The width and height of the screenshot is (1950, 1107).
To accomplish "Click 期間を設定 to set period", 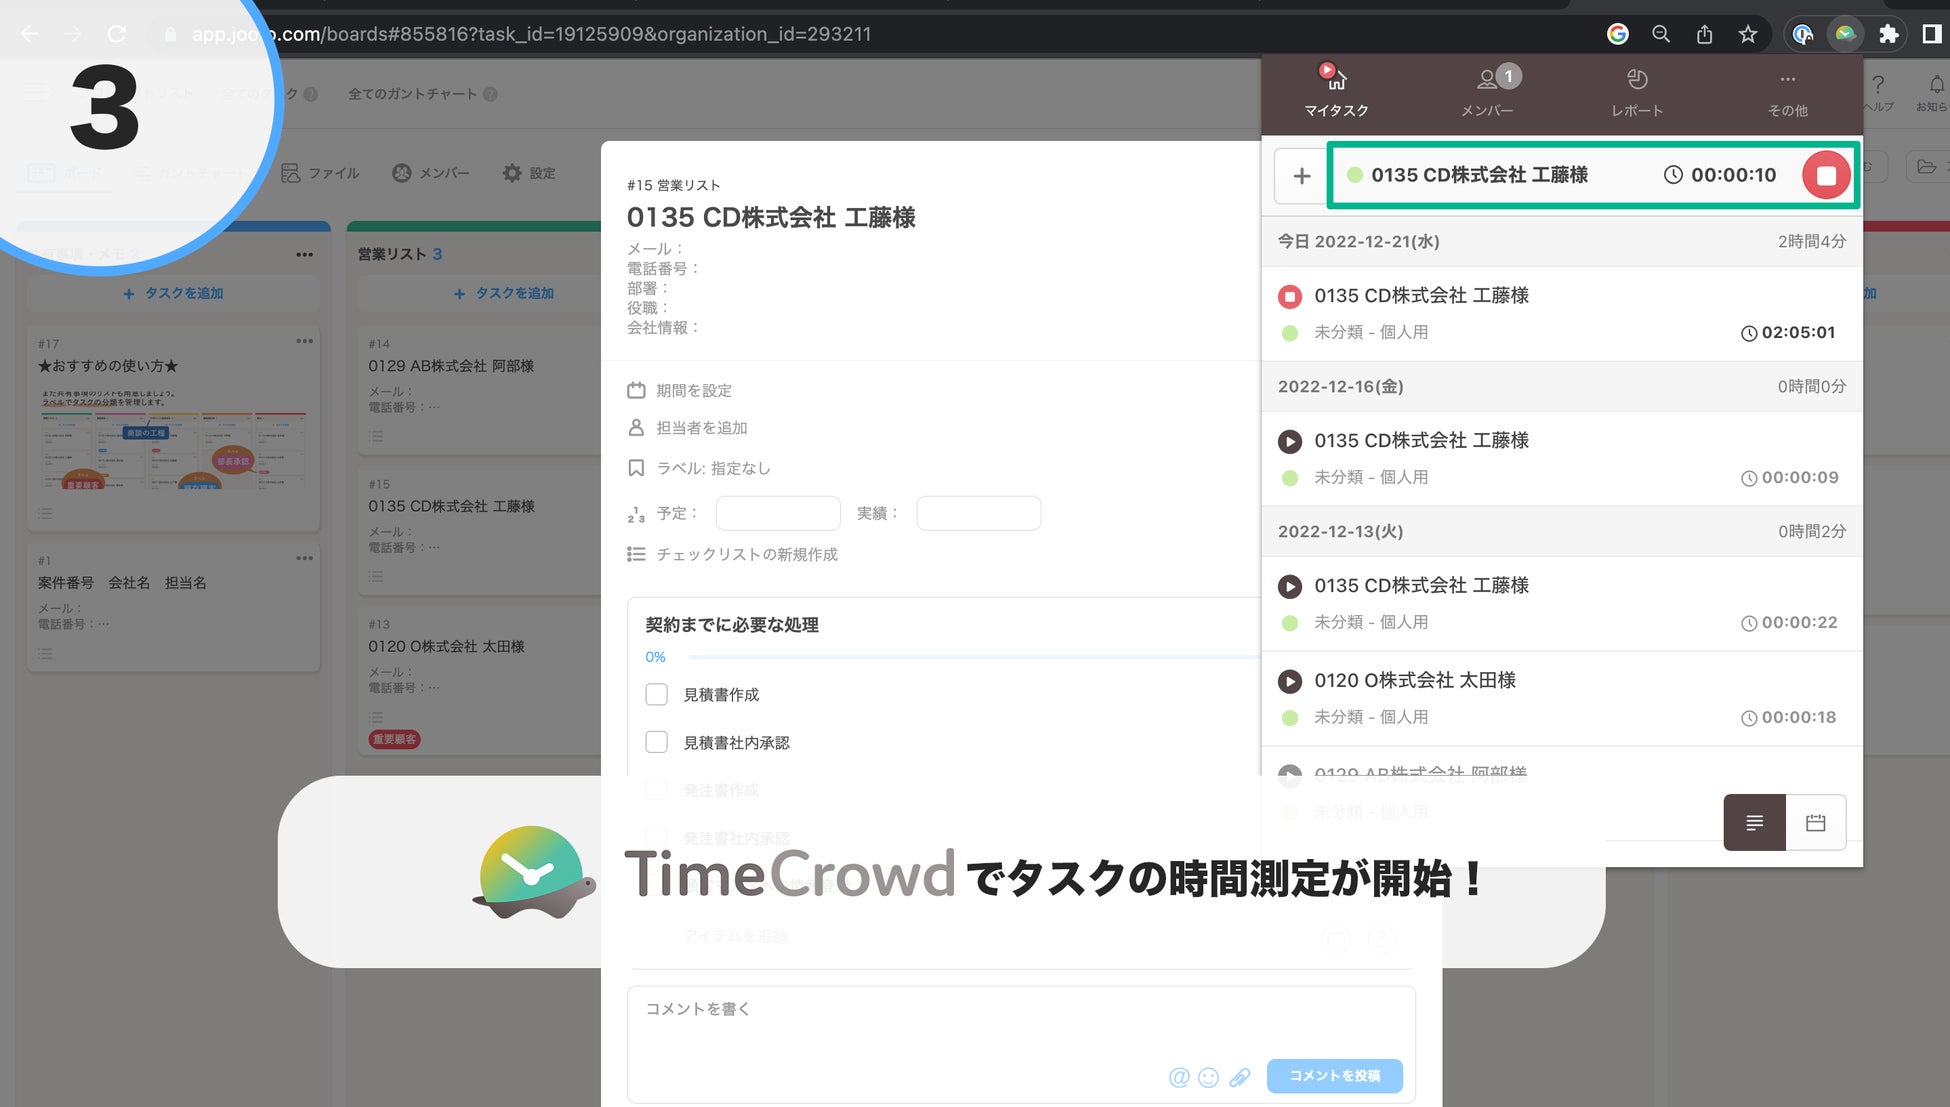I will (693, 390).
